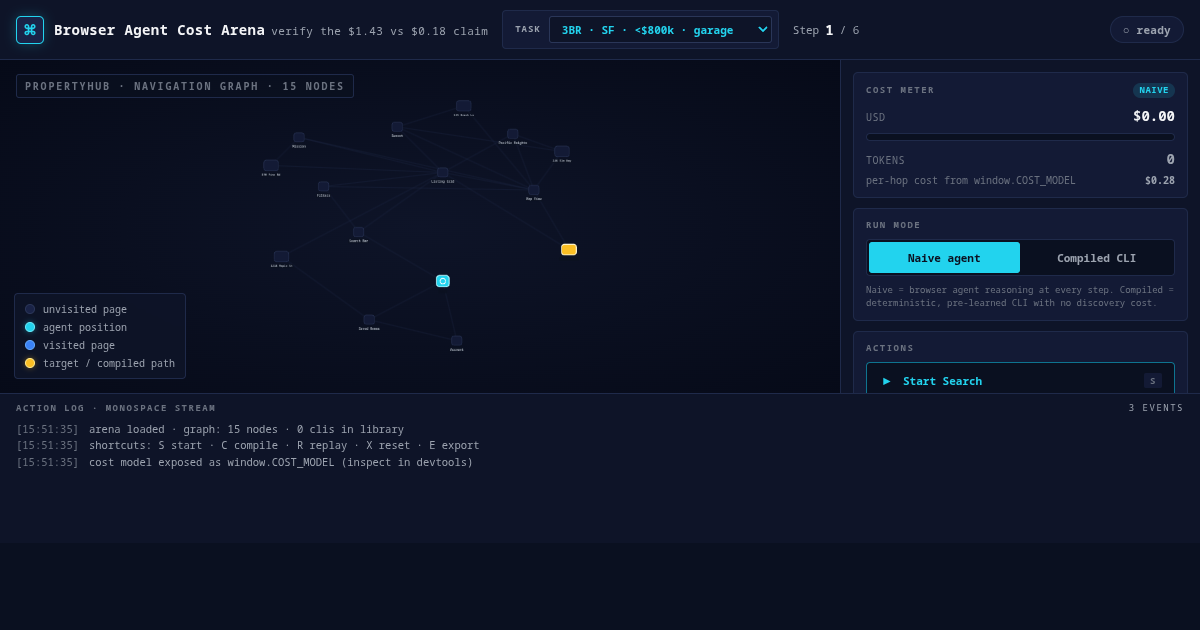Screen dimensions: 1200x630
Task: Click Start Search action button
Action: (1020, 380)
